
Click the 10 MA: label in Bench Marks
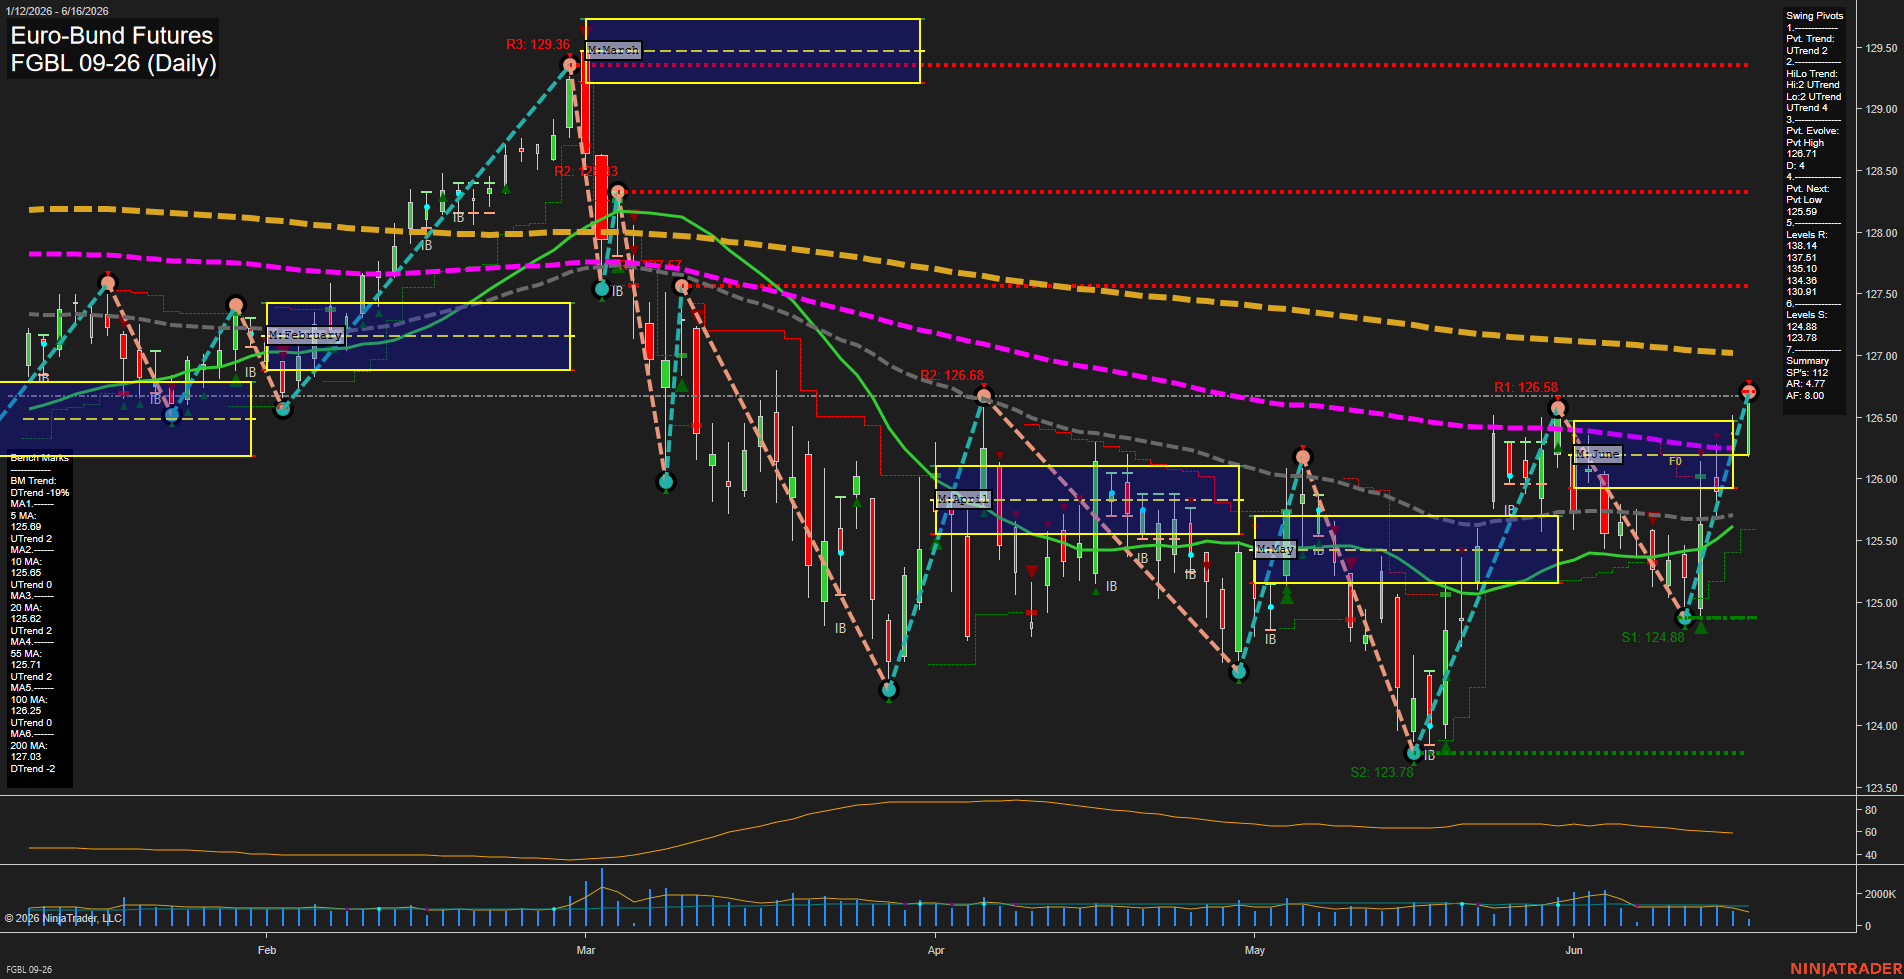(25, 562)
